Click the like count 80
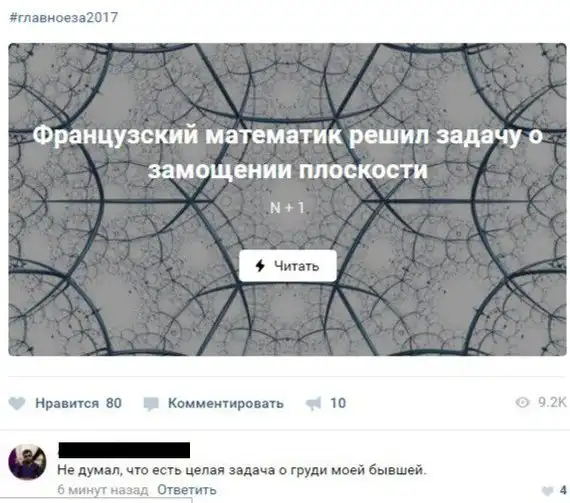The width and height of the screenshot is (570, 503). coord(114,403)
